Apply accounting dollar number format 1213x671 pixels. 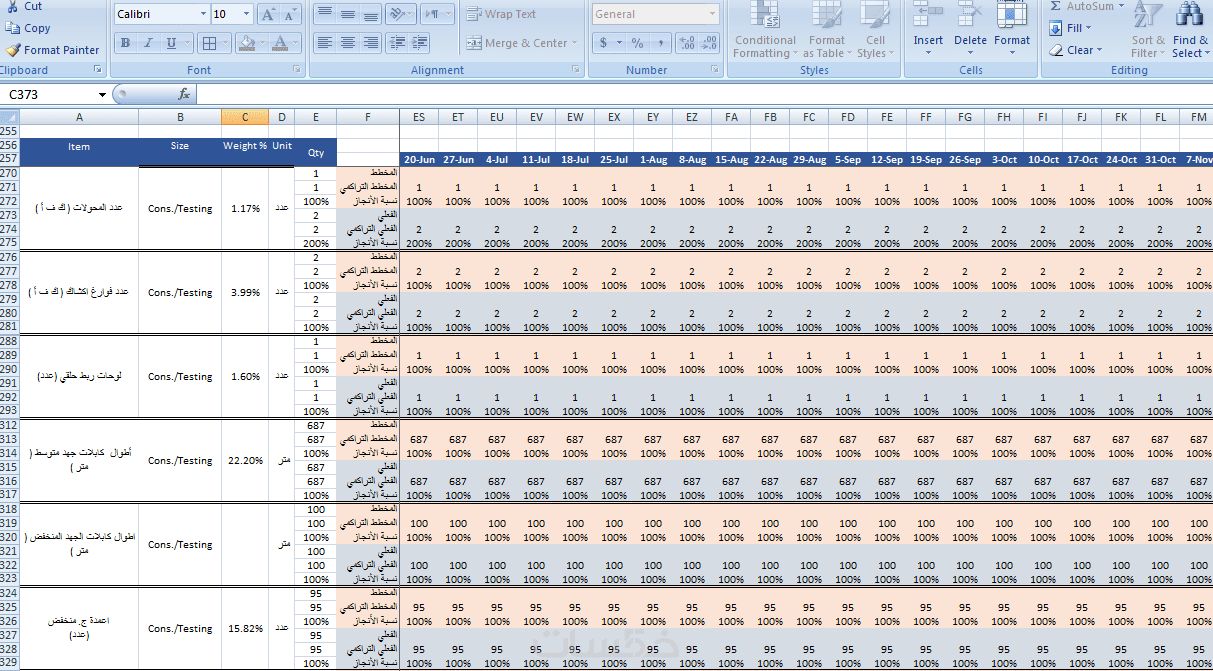click(603, 43)
